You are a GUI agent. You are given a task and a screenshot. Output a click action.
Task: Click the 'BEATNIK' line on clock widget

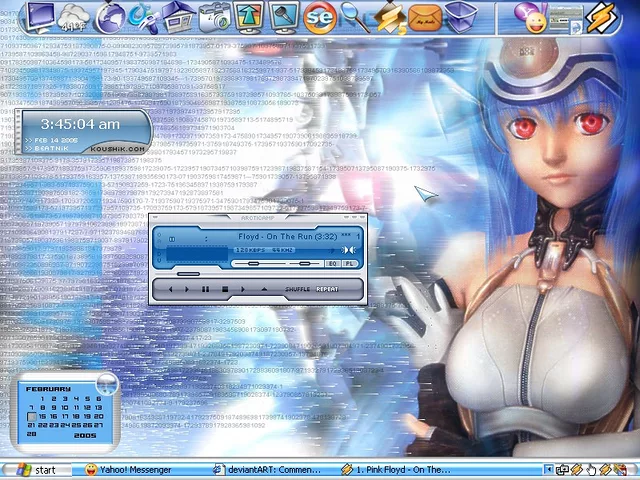51,149
